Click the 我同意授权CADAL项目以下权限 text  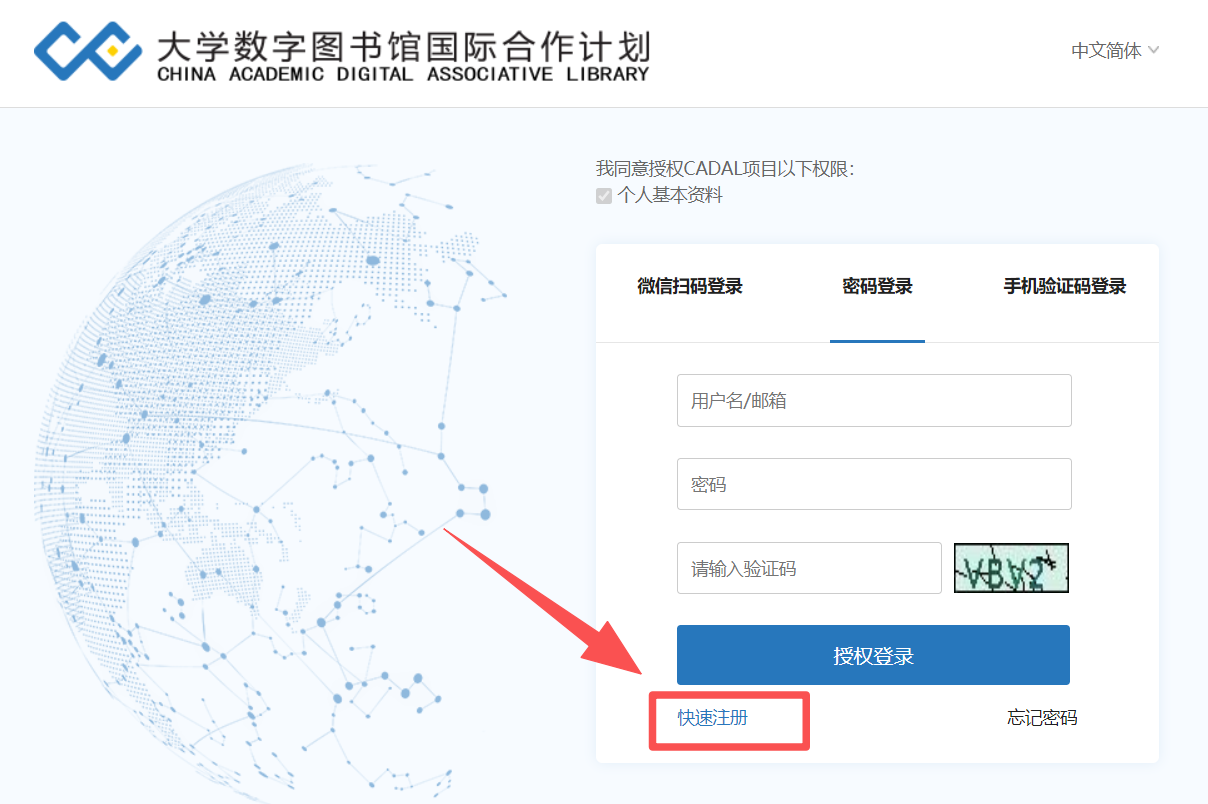tap(725, 169)
